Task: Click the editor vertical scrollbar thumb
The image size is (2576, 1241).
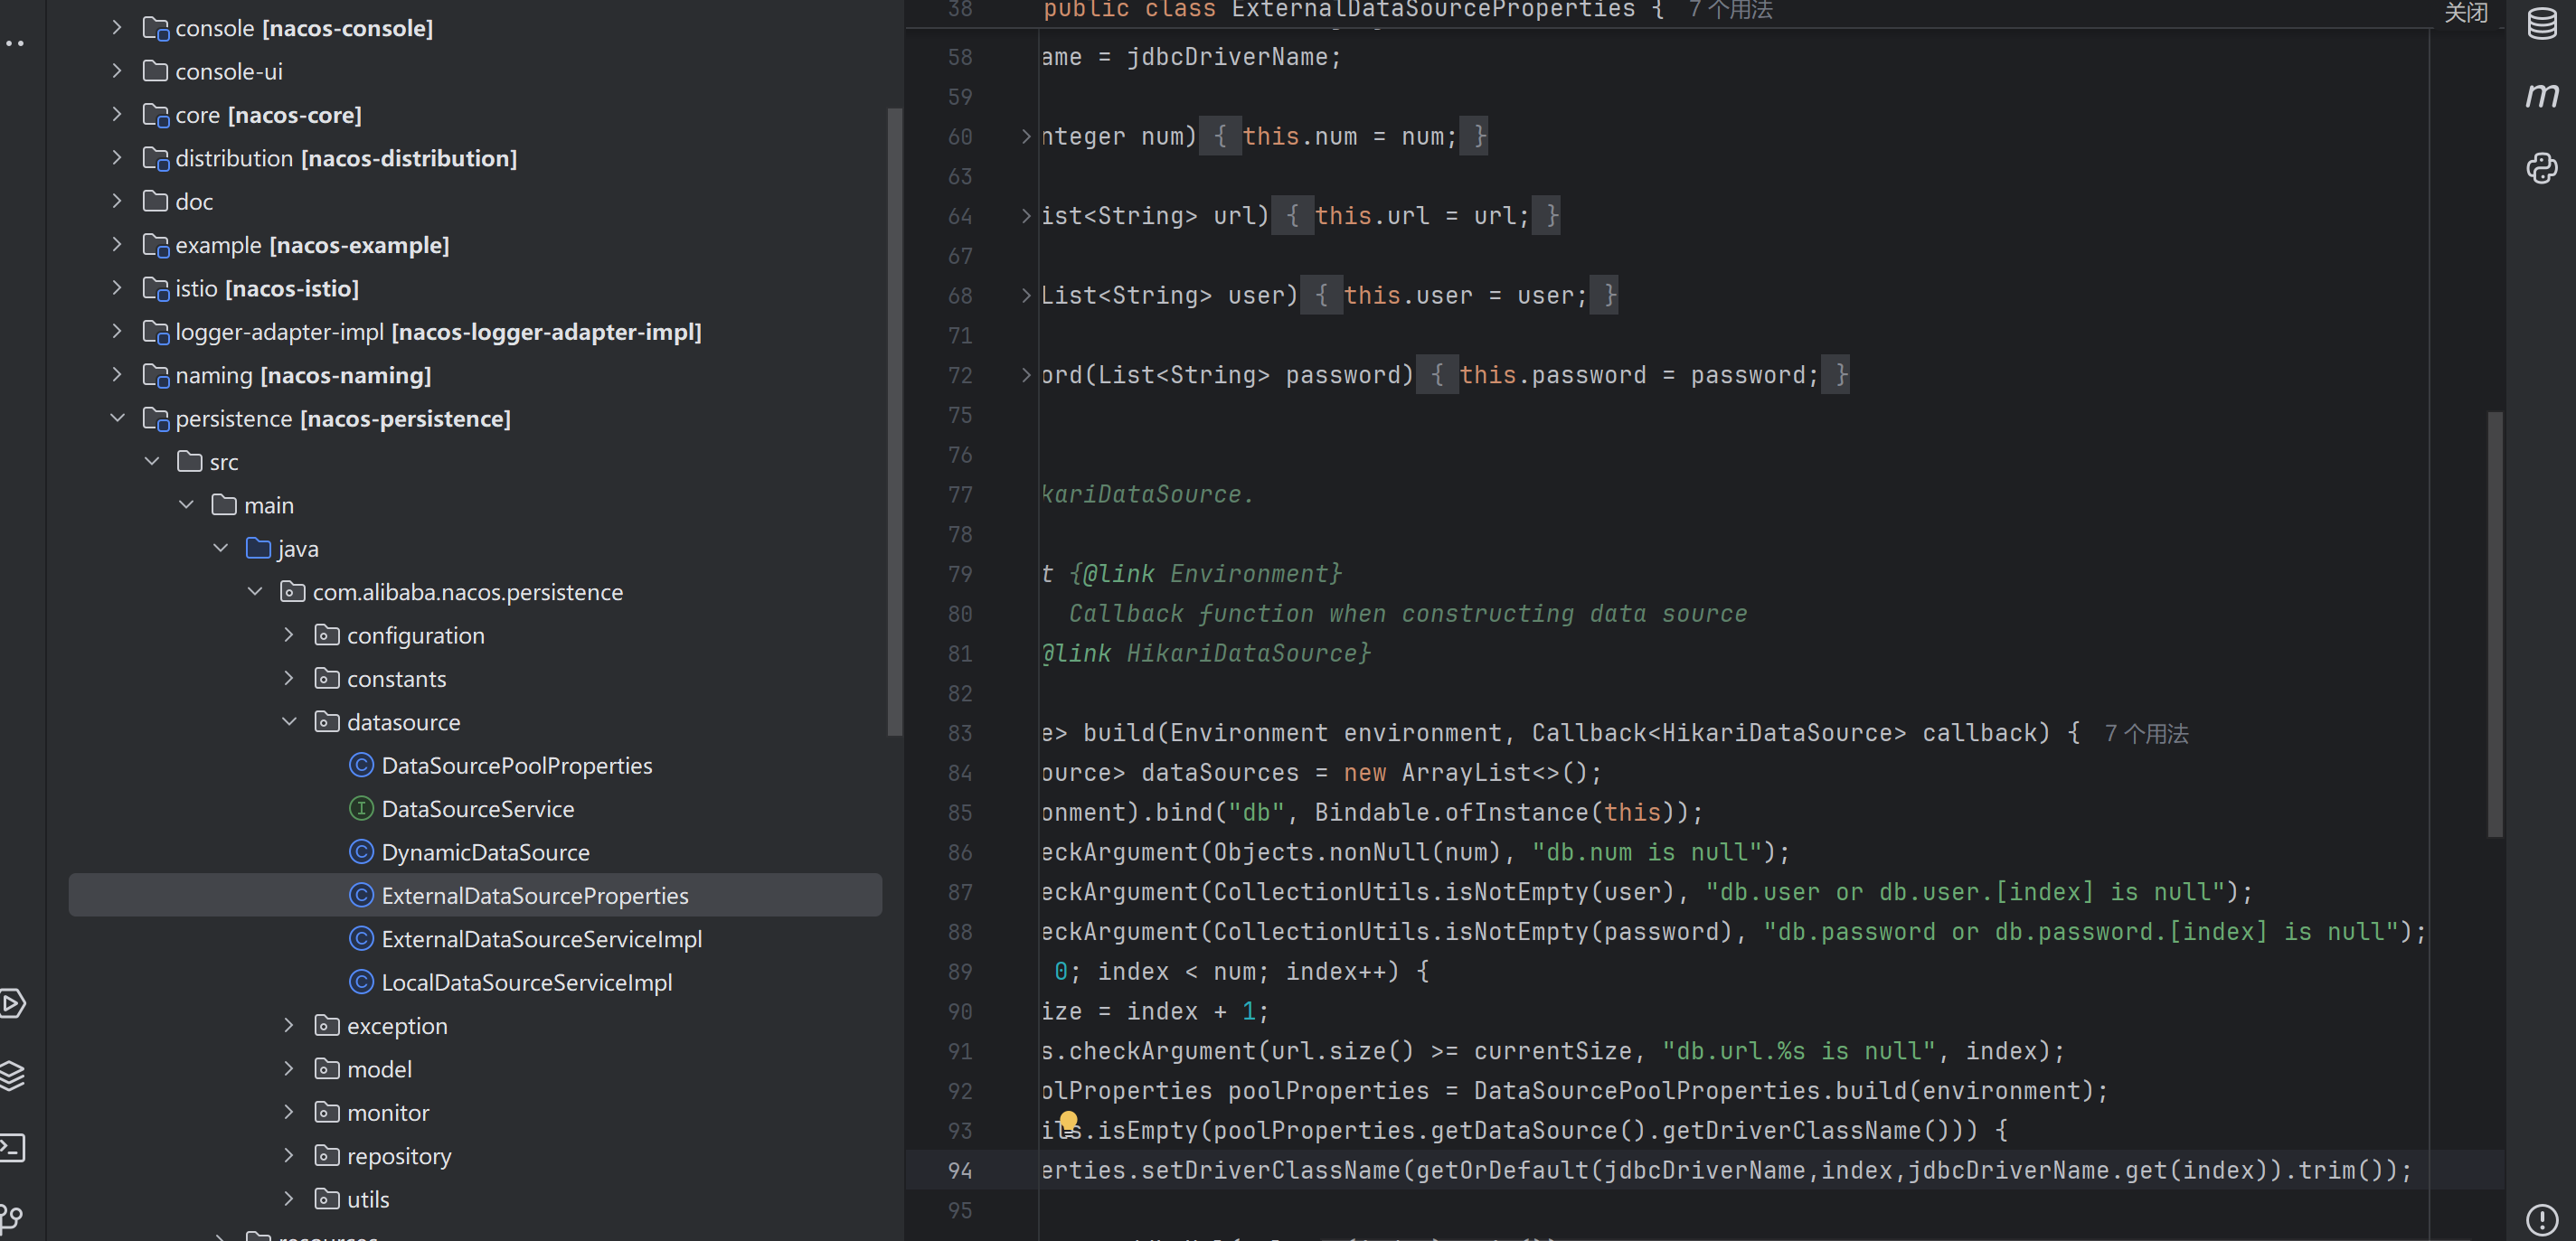Action: coord(2495,624)
